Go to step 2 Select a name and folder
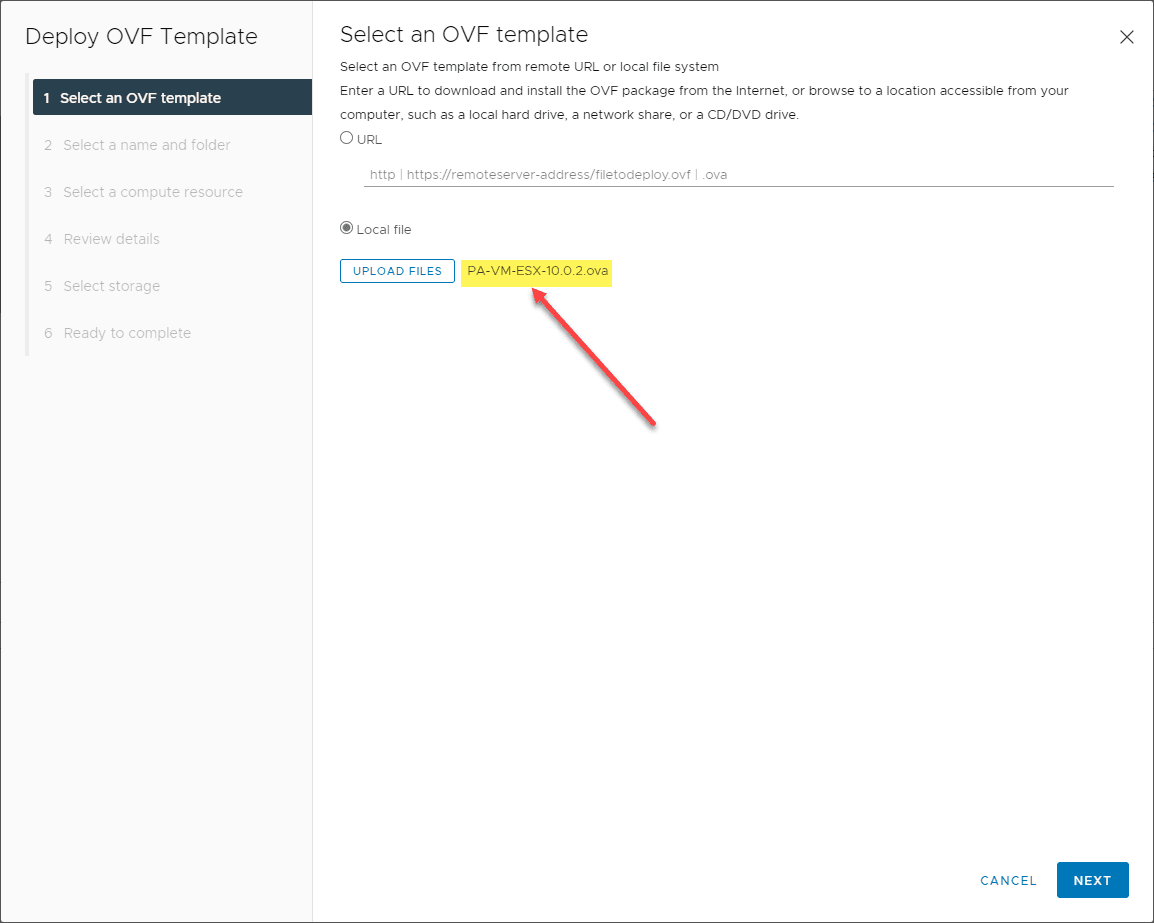The height and width of the screenshot is (923, 1154). 146,145
